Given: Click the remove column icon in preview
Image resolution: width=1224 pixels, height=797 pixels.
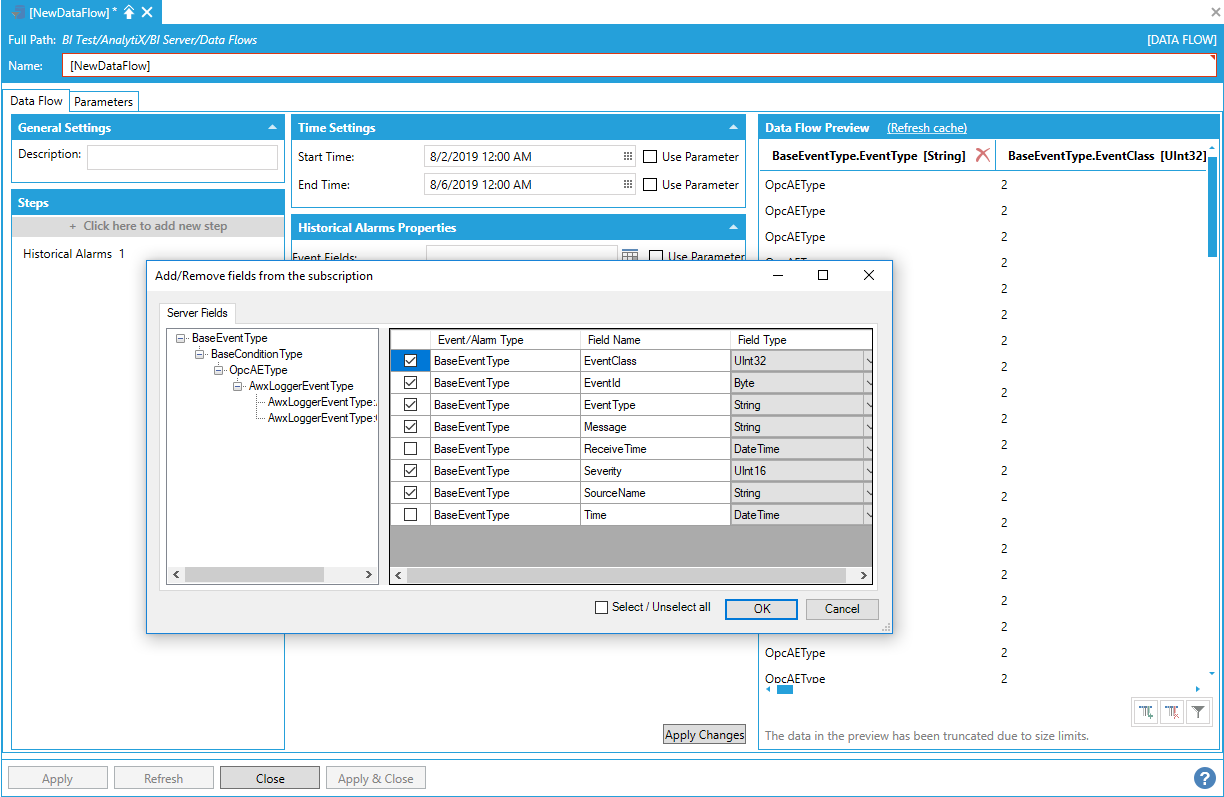Looking at the screenshot, I should pyautogui.click(x=1172, y=712).
